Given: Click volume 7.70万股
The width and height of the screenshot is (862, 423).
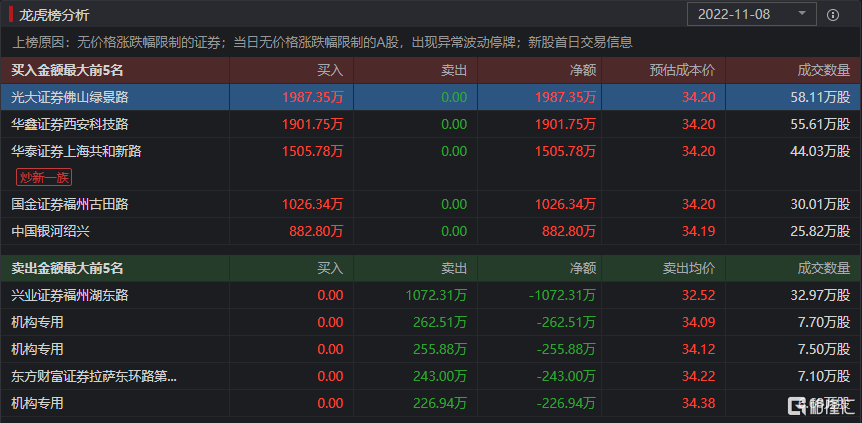Looking at the screenshot, I should pos(824,322).
